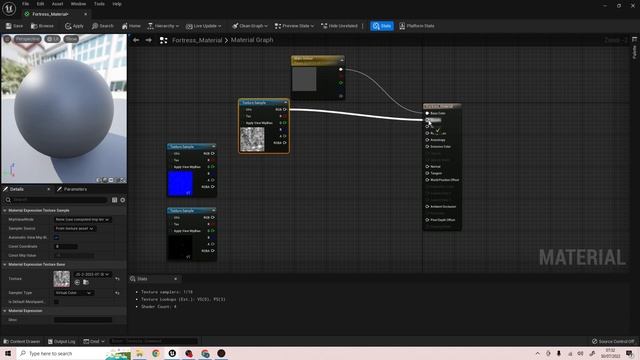Open Details panel settings gear
The width and height of the screenshot is (640, 360).
122,200
